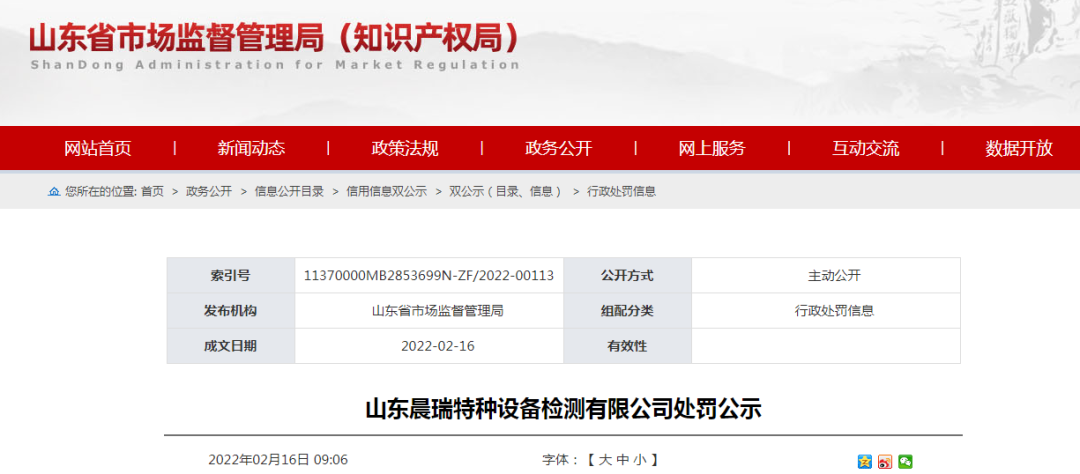The width and height of the screenshot is (1080, 474).
Task: Open 信用信息双公示 breadcrumb link
Action: (x=386, y=191)
